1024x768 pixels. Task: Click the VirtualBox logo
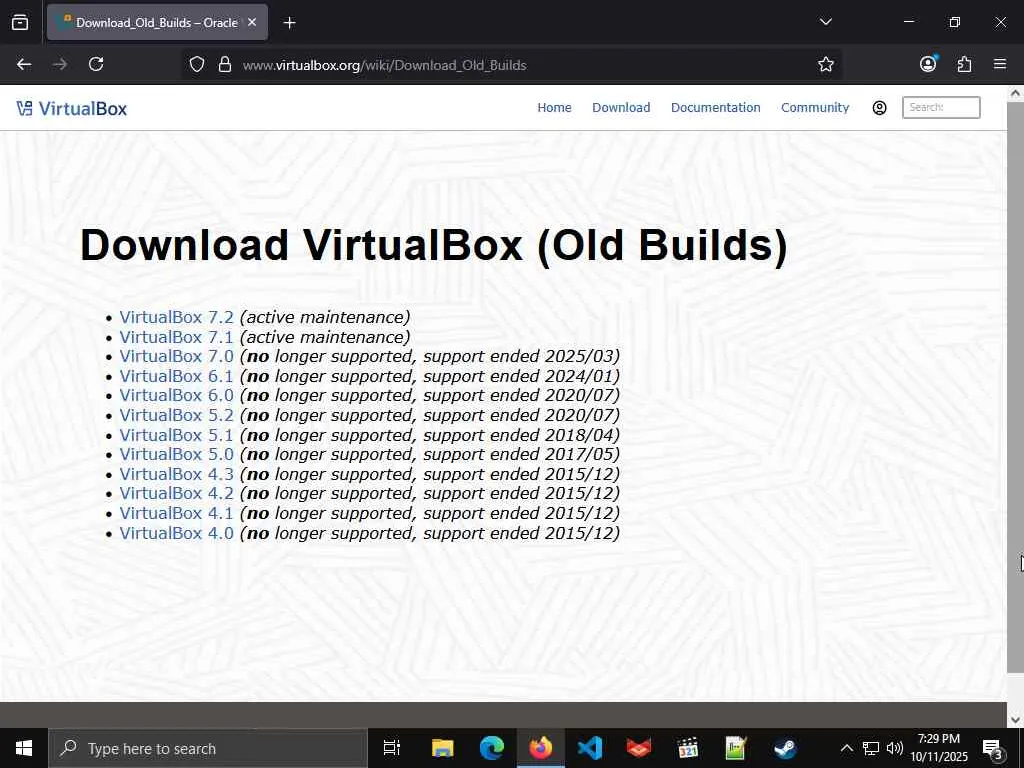(72, 108)
